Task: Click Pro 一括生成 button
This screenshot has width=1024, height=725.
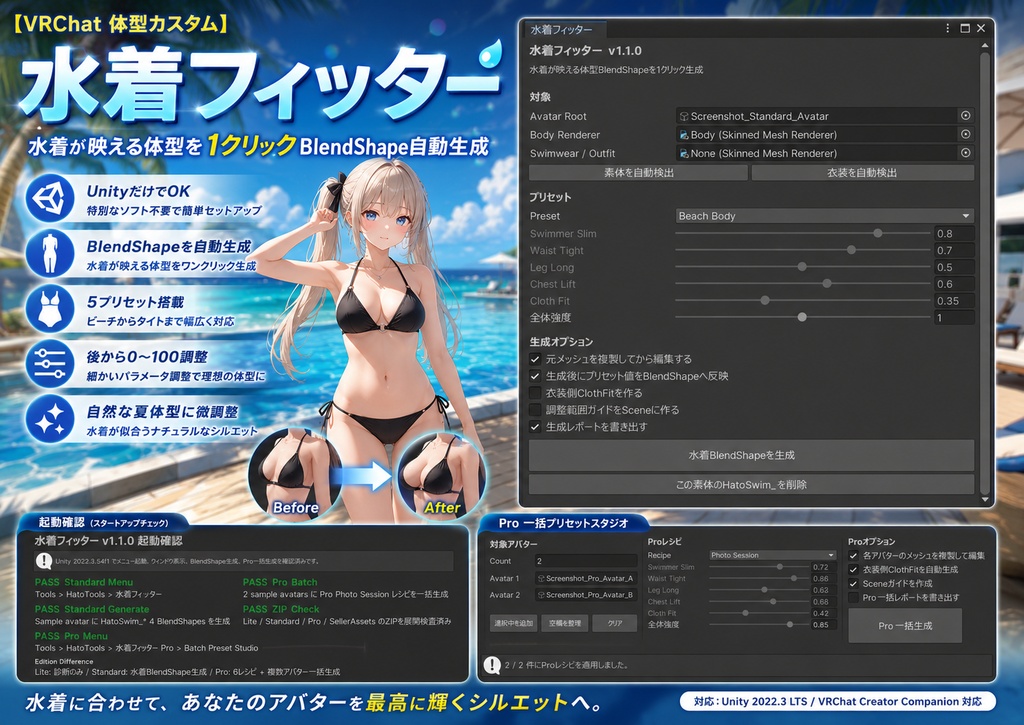Action: pyautogui.click(x=904, y=626)
